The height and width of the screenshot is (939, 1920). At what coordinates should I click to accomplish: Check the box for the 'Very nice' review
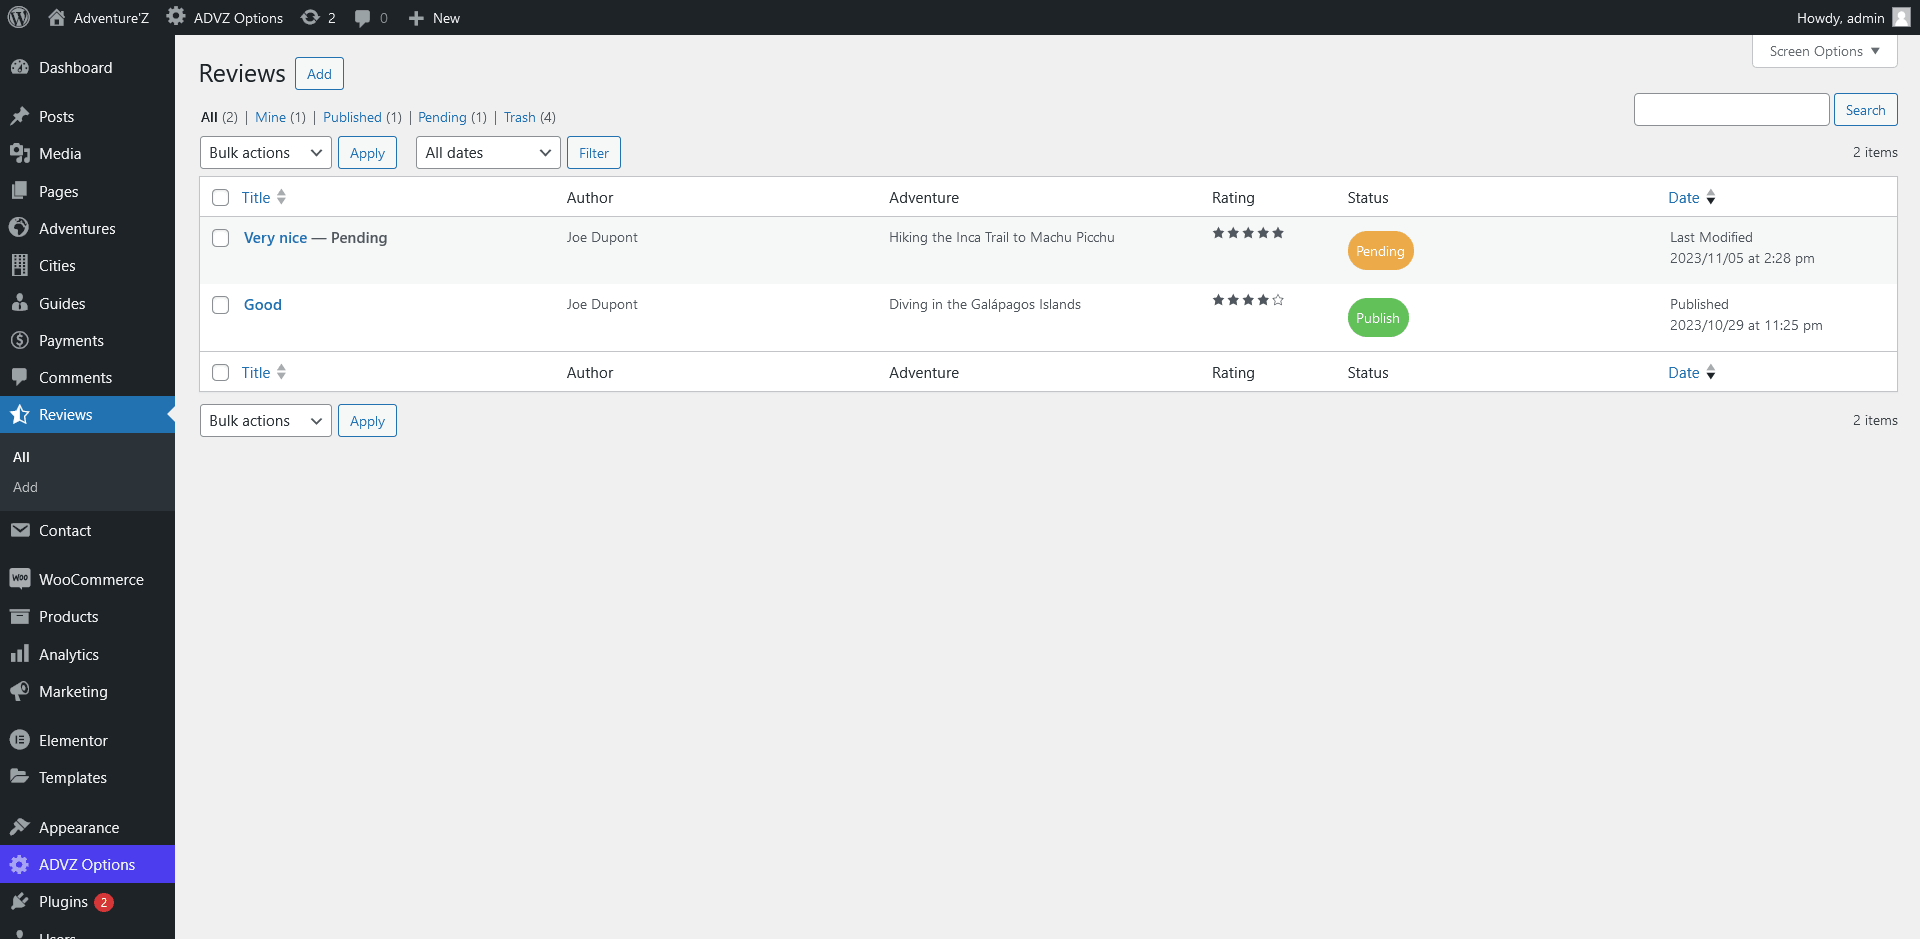(x=221, y=238)
